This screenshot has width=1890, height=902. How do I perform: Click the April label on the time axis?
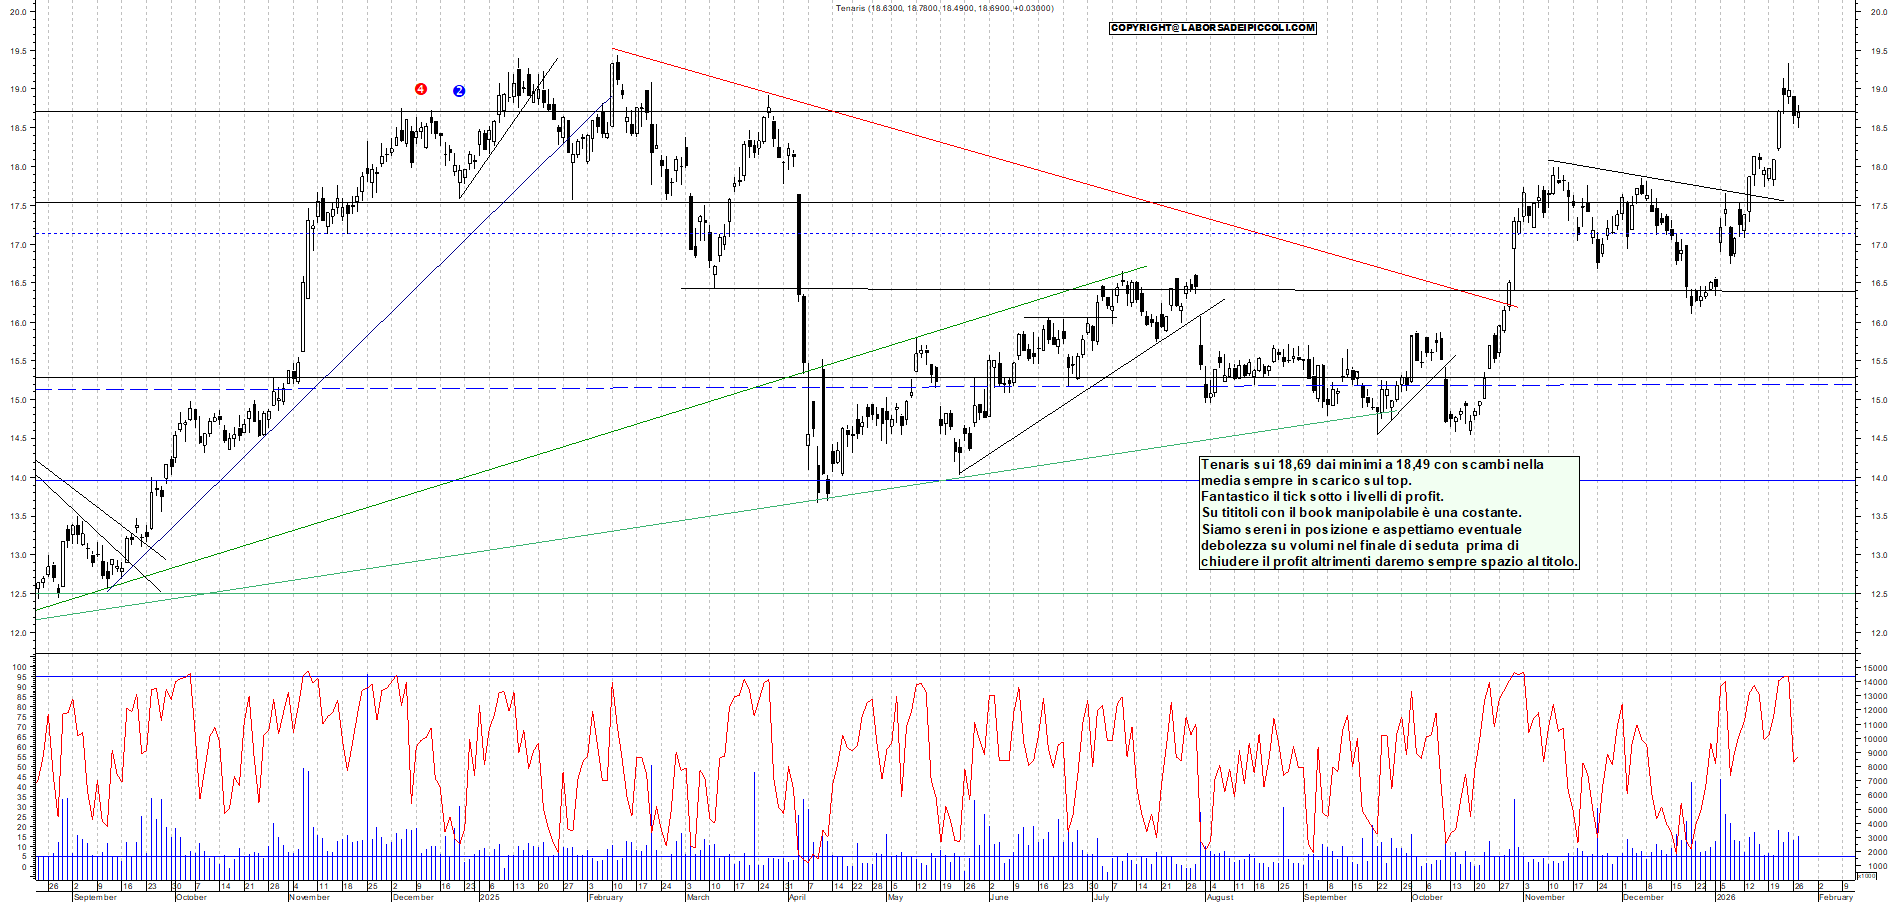point(797,897)
